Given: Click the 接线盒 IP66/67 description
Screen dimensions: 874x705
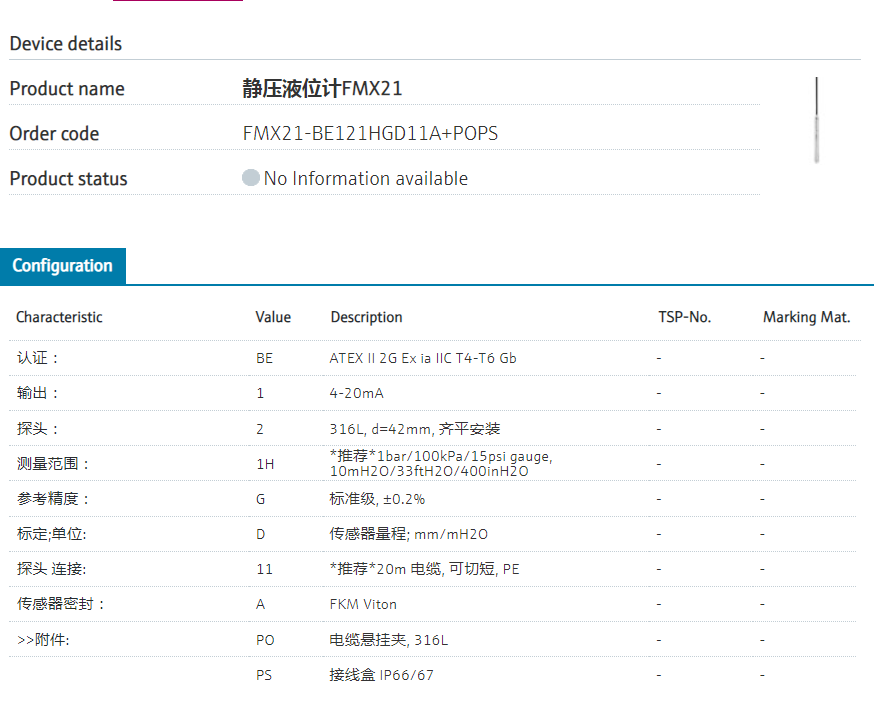Looking at the screenshot, I should tap(381, 675).
